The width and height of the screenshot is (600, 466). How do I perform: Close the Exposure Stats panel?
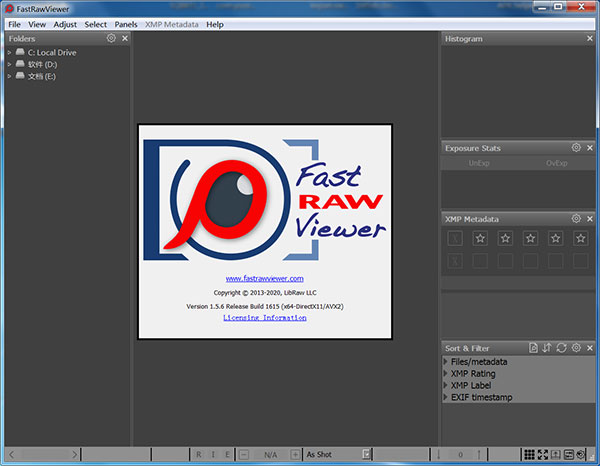tap(590, 148)
